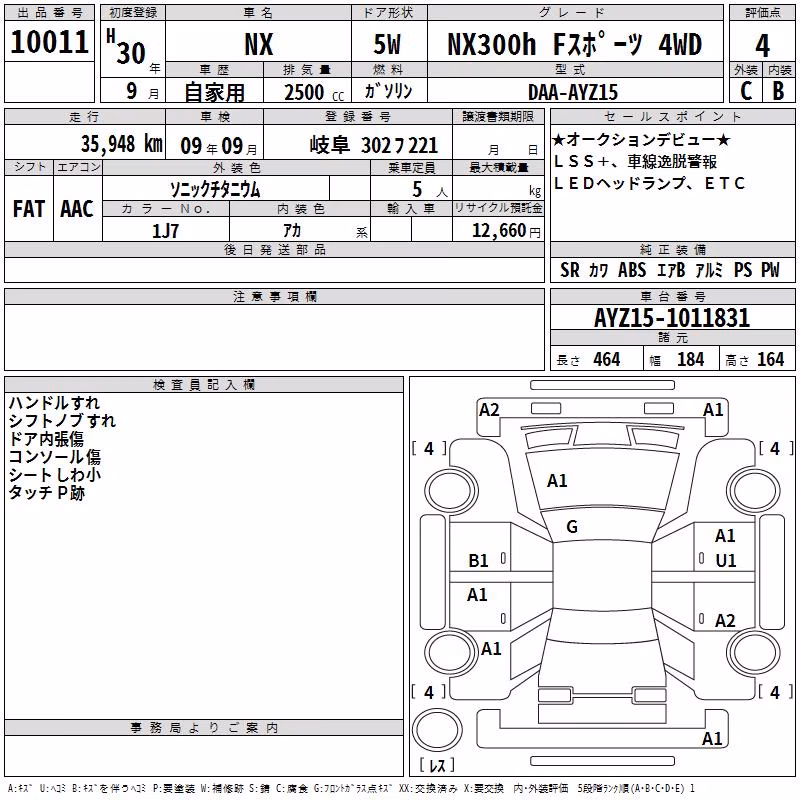
Task: Click inspector note タッチP跡
Action: tap(46, 492)
